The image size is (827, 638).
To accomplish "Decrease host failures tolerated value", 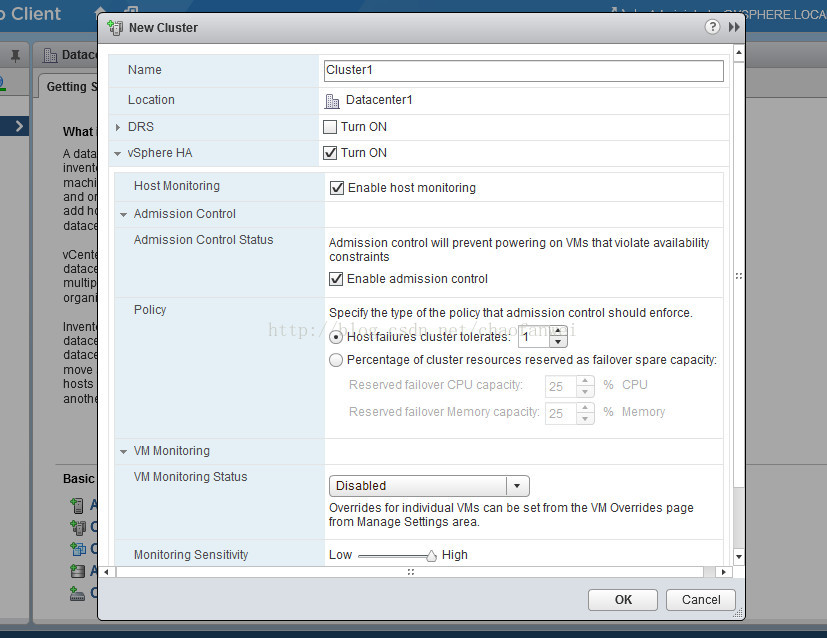I will [558, 342].
